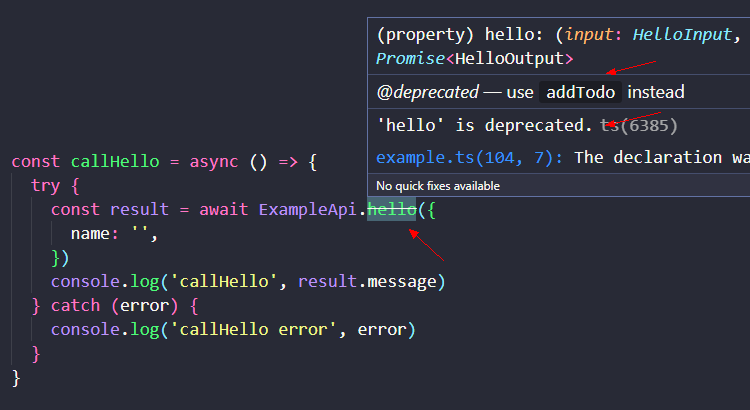750x410 pixels.
Task: Click the 'callHello error' string literal
Action: 254,330
